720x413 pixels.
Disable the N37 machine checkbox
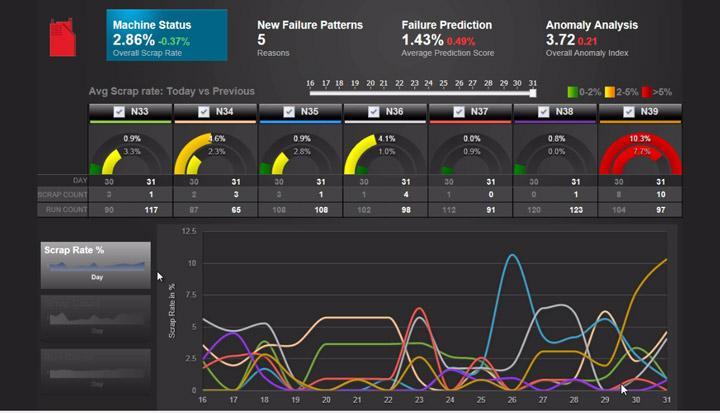click(459, 112)
